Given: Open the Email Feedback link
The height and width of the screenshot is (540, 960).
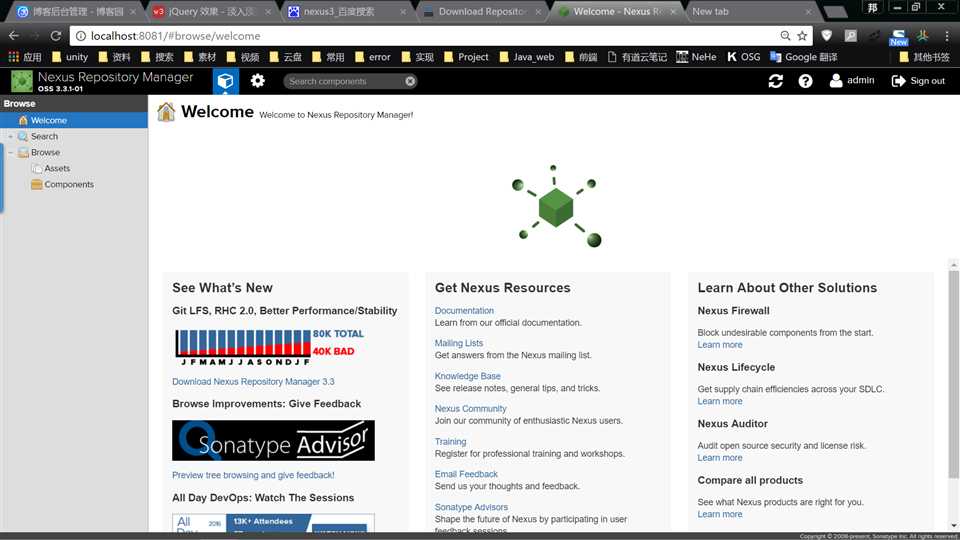Looking at the screenshot, I should 466,474.
